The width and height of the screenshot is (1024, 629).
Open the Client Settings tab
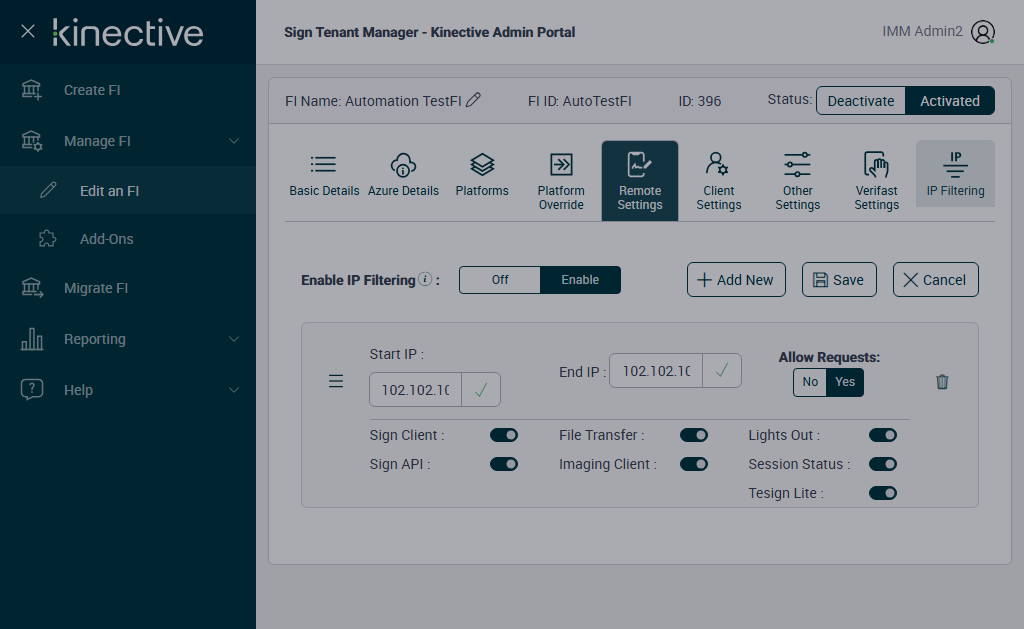coord(718,181)
